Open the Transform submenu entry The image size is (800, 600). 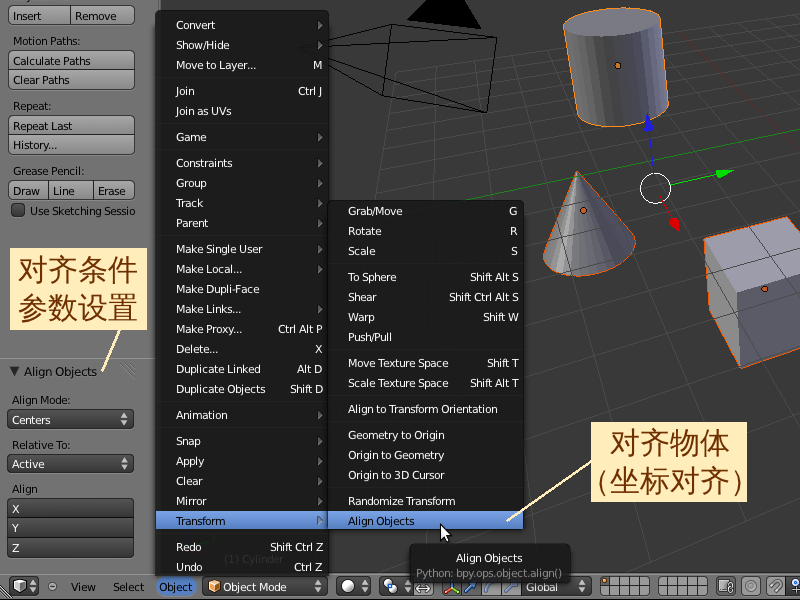242,521
